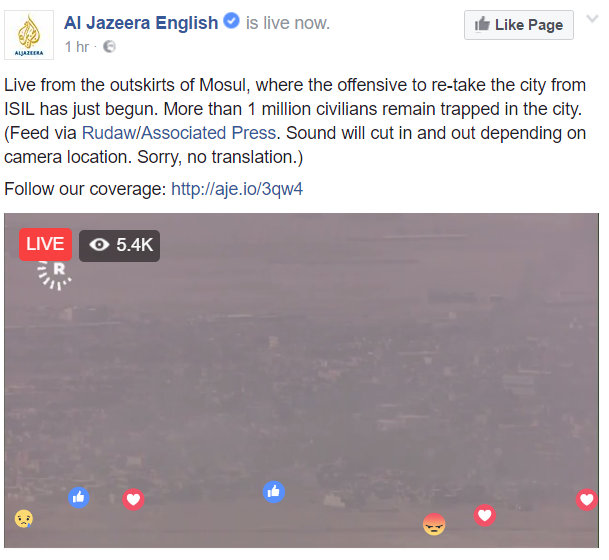Screen dimensions: 609x560
Task: Open the post options dropdown chevron
Action: coord(592,19)
